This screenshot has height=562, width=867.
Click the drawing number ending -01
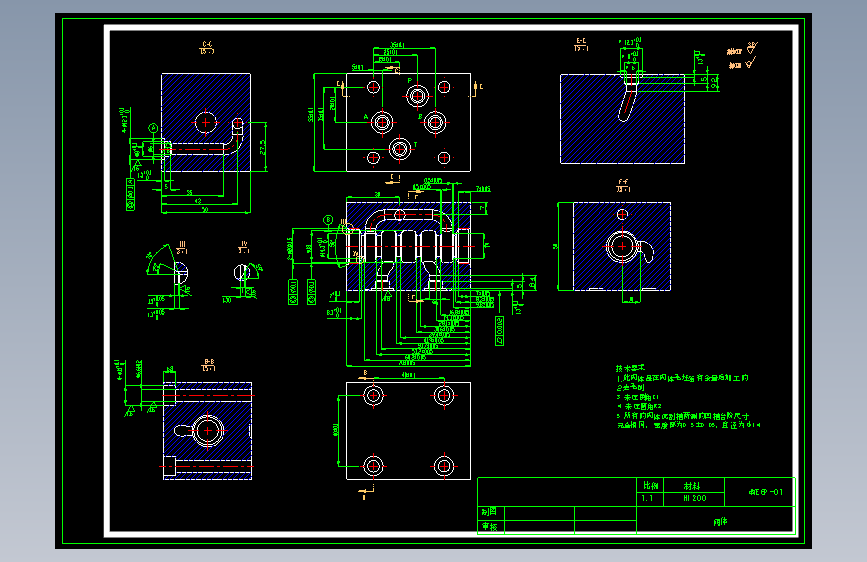pyautogui.click(x=766, y=492)
